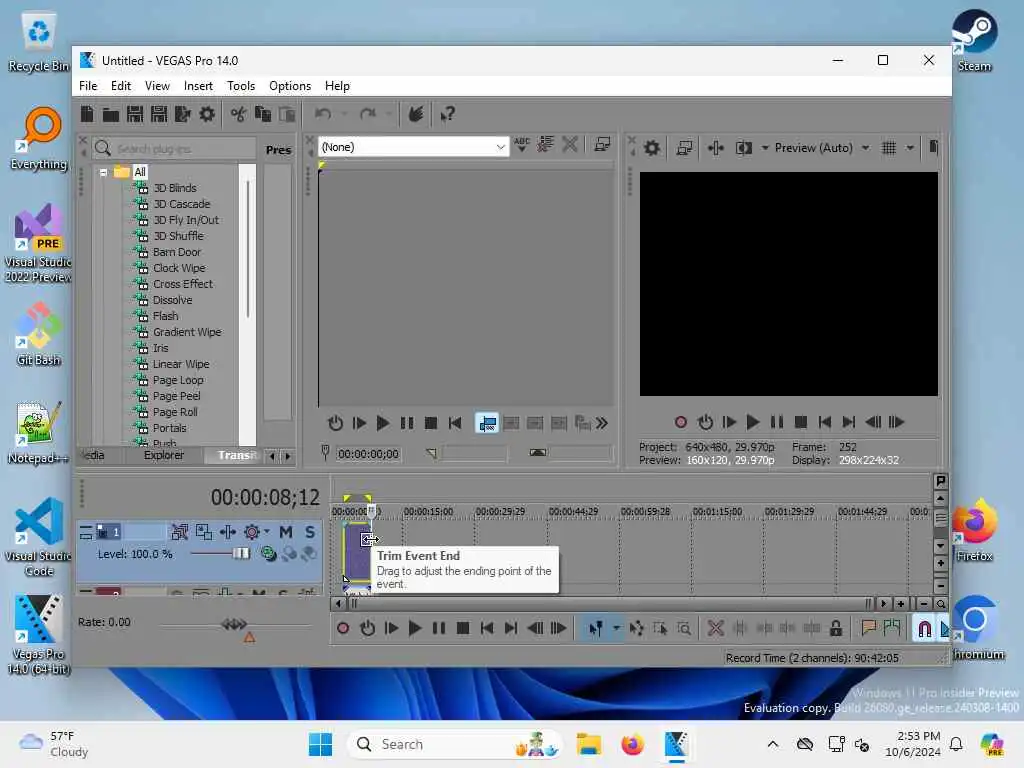Collapse the All transitions folder
Viewport: 1024px width, 768px height.
click(x=103, y=172)
